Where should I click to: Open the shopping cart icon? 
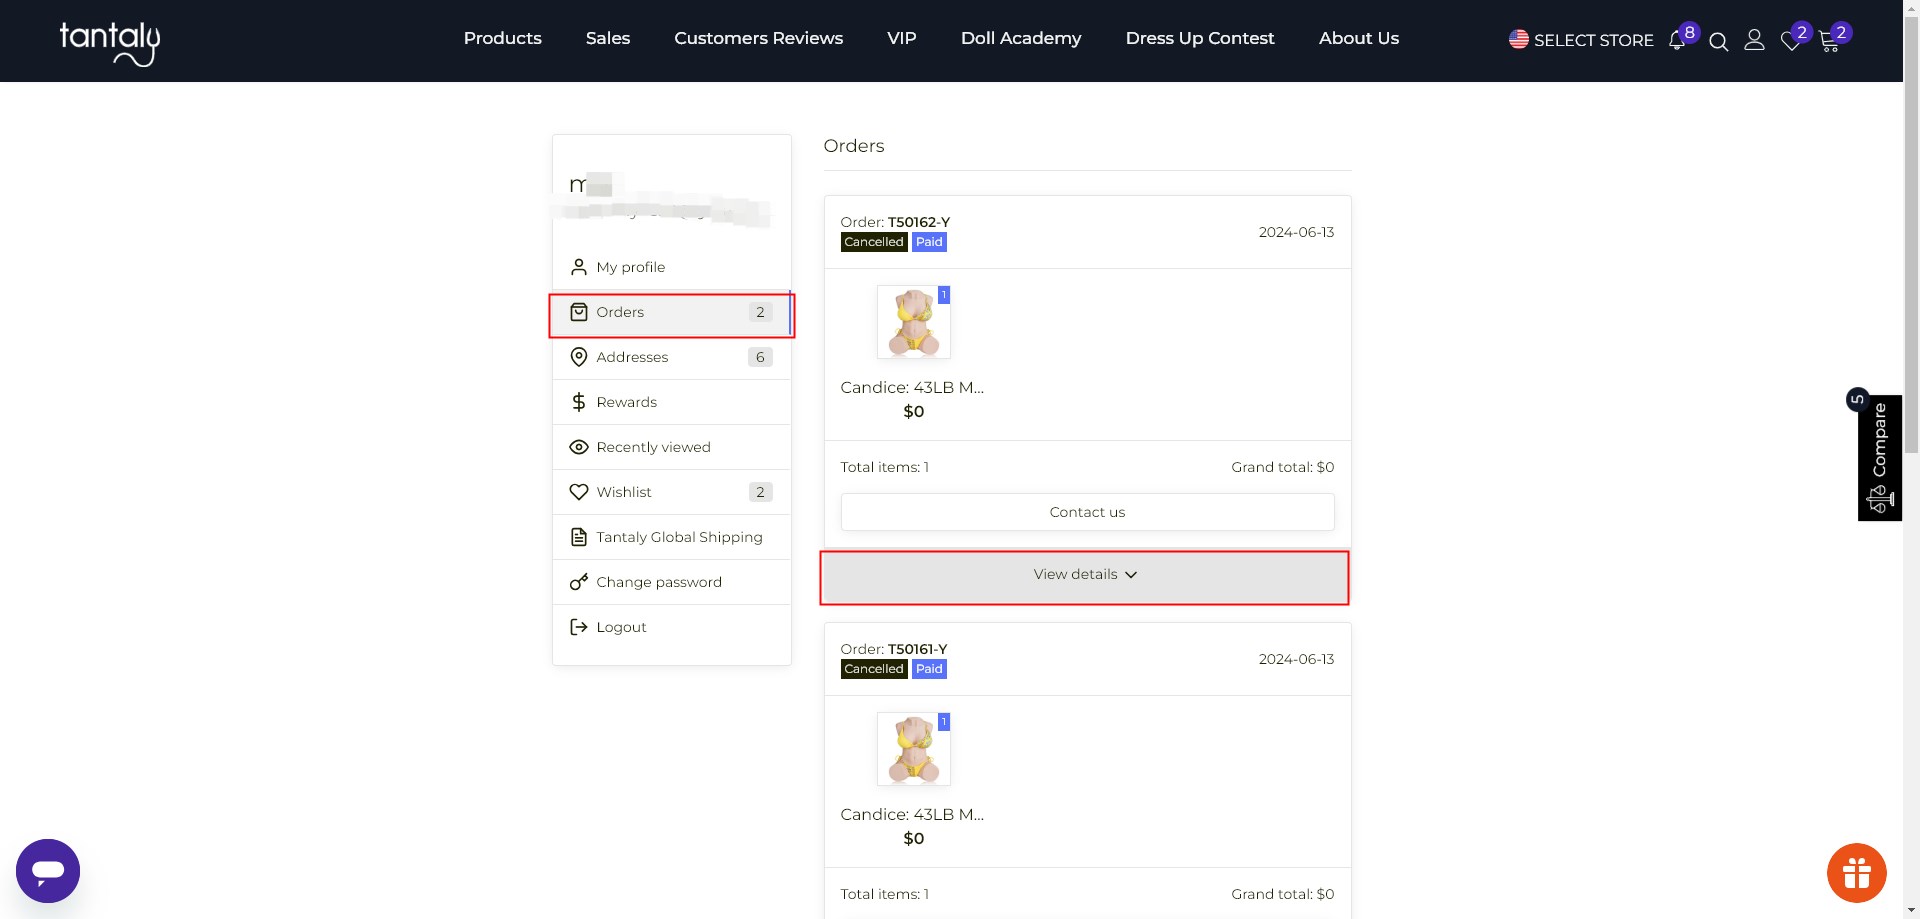[x=1828, y=42]
